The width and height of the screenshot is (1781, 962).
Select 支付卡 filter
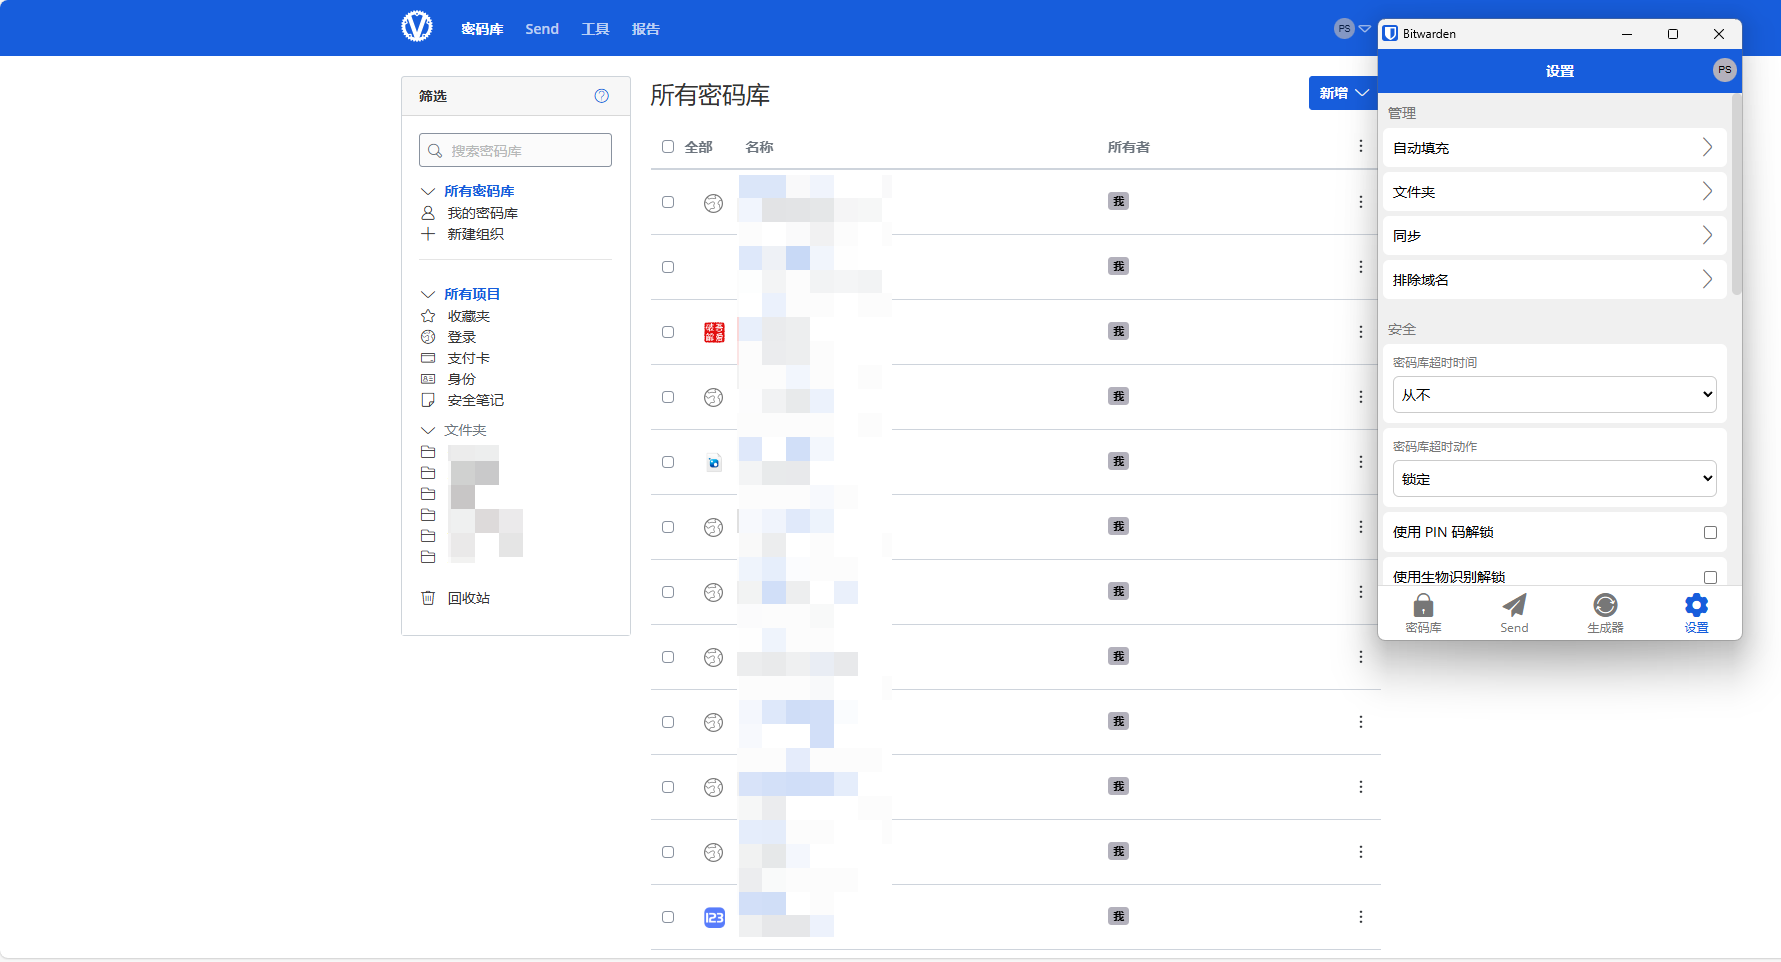click(468, 358)
